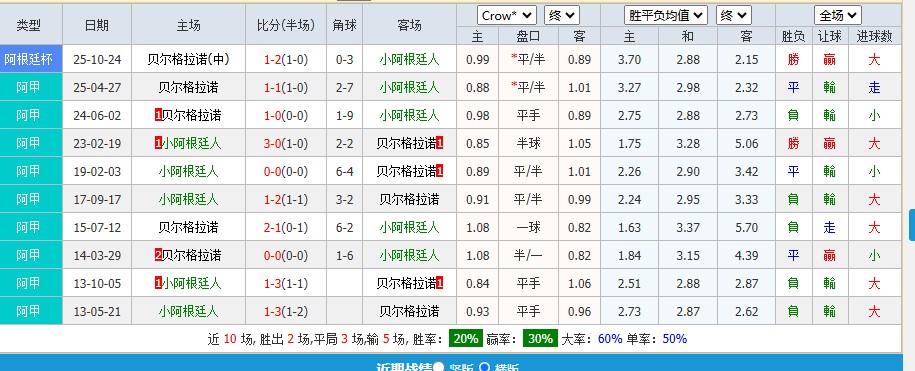Click the 半/一 handicap cell

(528, 256)
